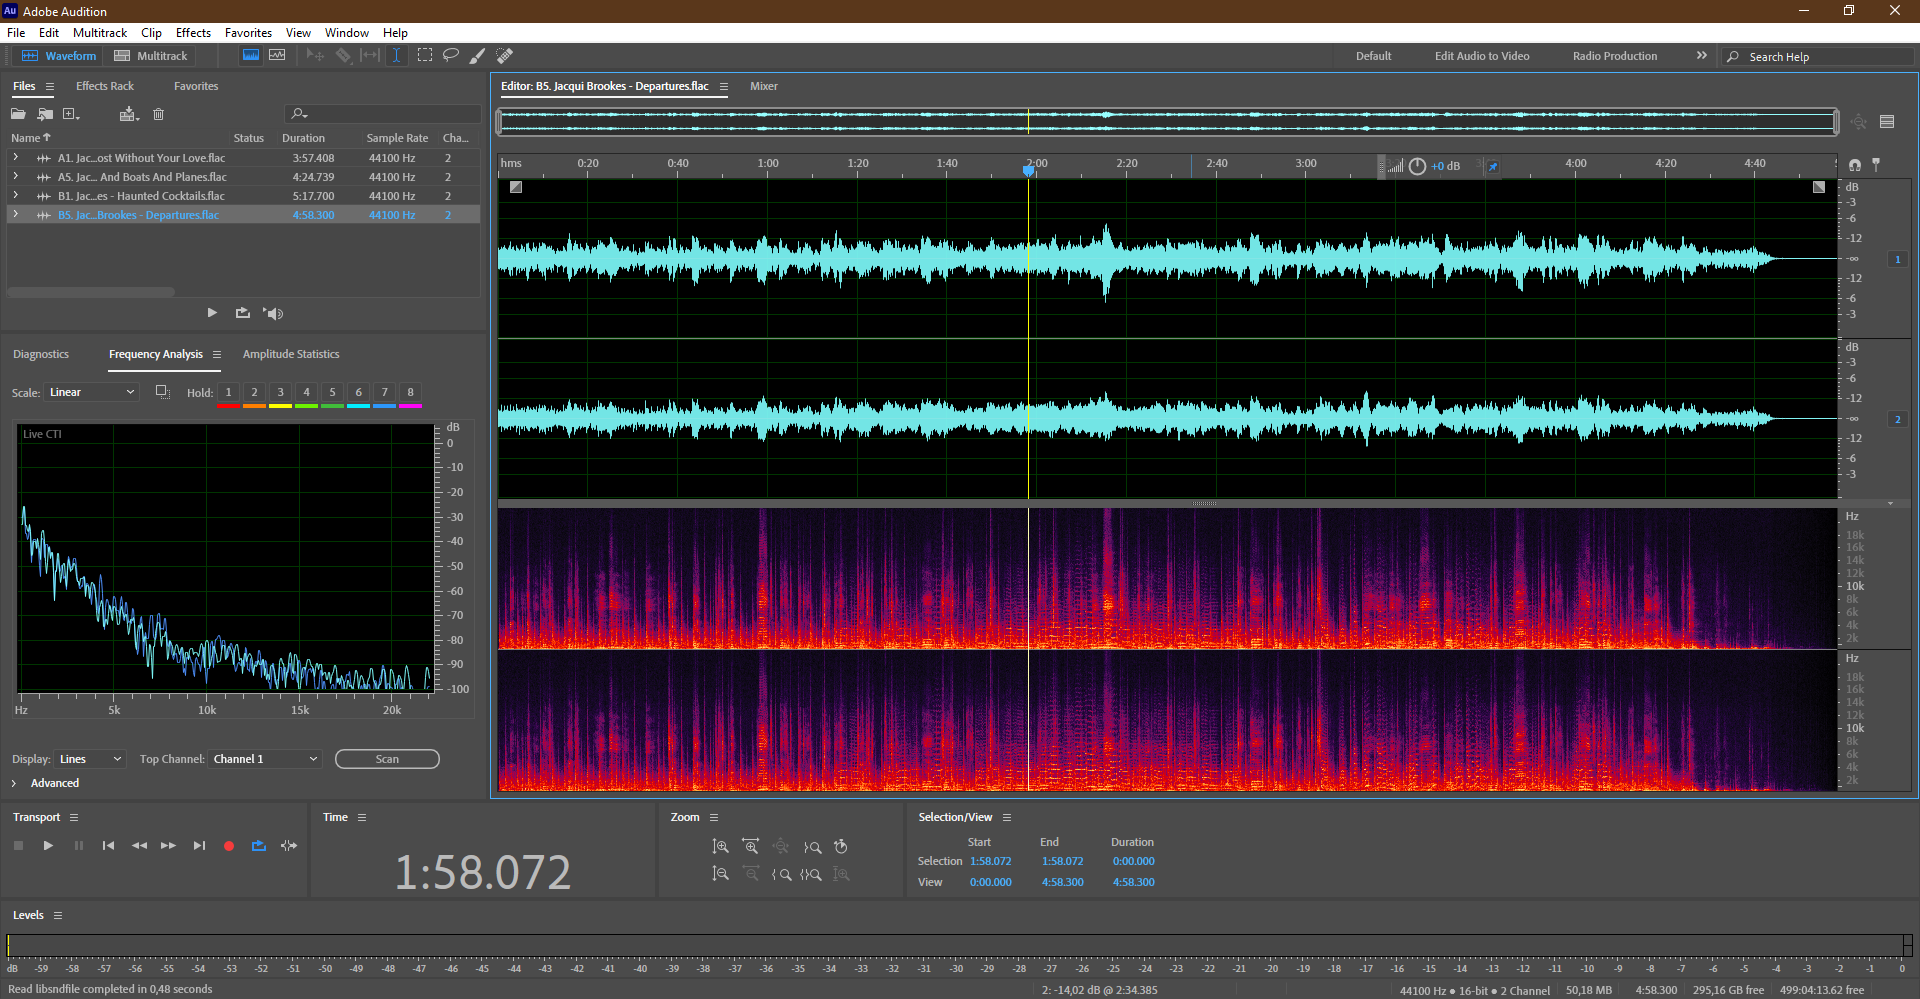The height and width of the screenshot is (999, 1920).
Task: Select the Paintbrush Selection tool
Action: point(478,56)
